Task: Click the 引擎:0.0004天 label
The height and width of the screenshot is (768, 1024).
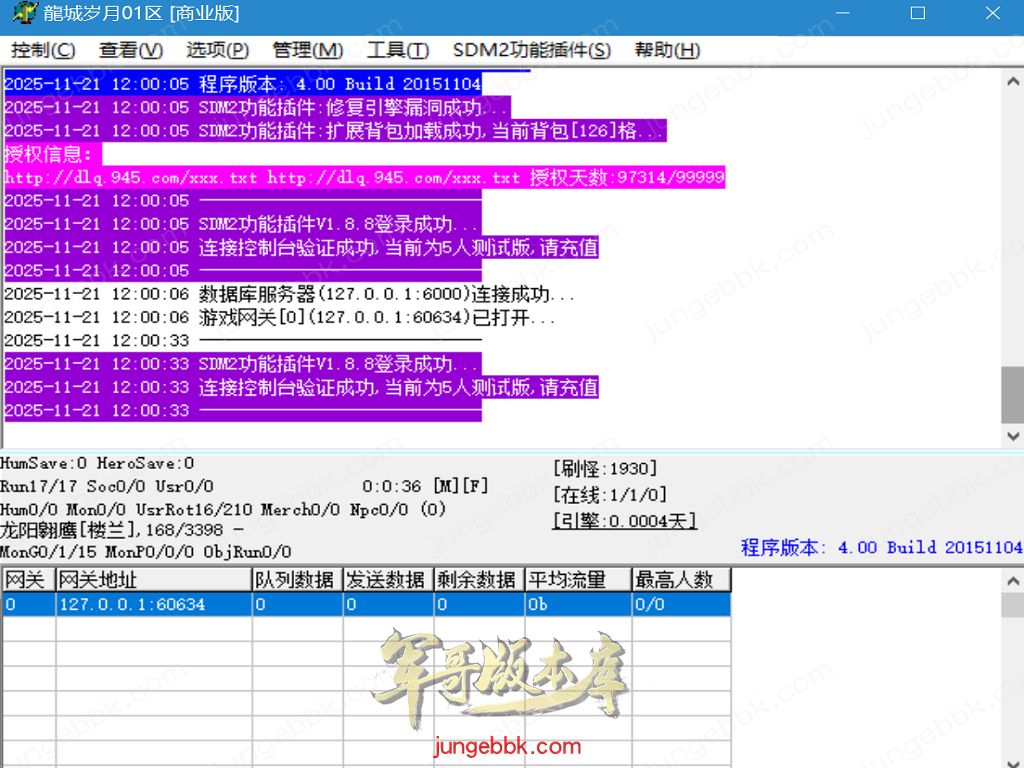Action: tap(624, 520)
